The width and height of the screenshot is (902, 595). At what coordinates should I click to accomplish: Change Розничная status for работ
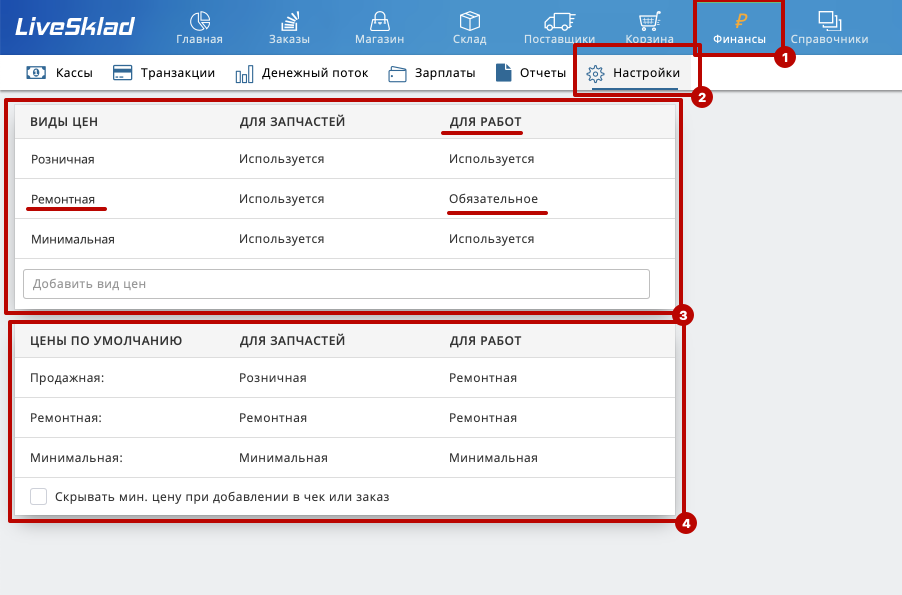click(492, 159)
